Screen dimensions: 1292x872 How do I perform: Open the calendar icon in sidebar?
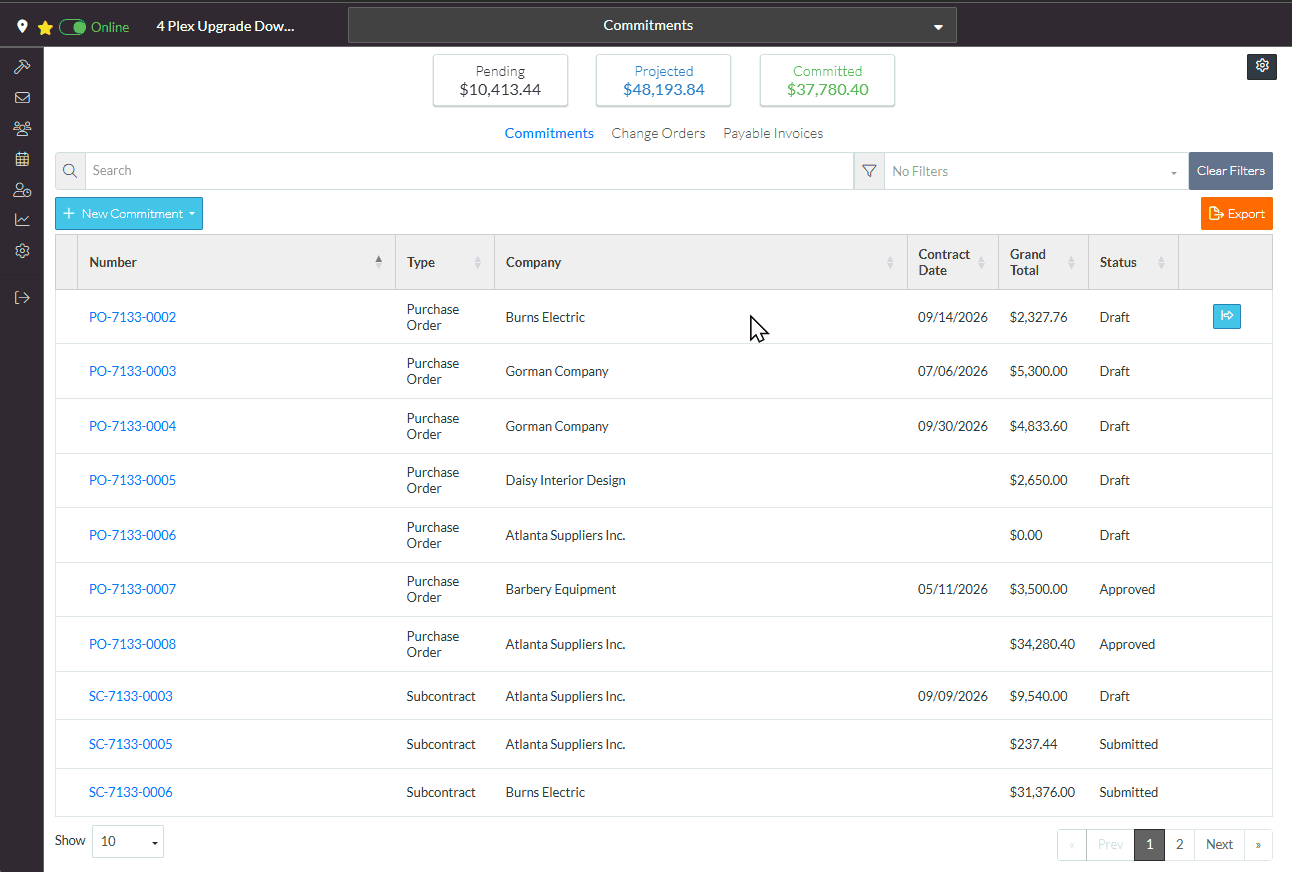22,159
